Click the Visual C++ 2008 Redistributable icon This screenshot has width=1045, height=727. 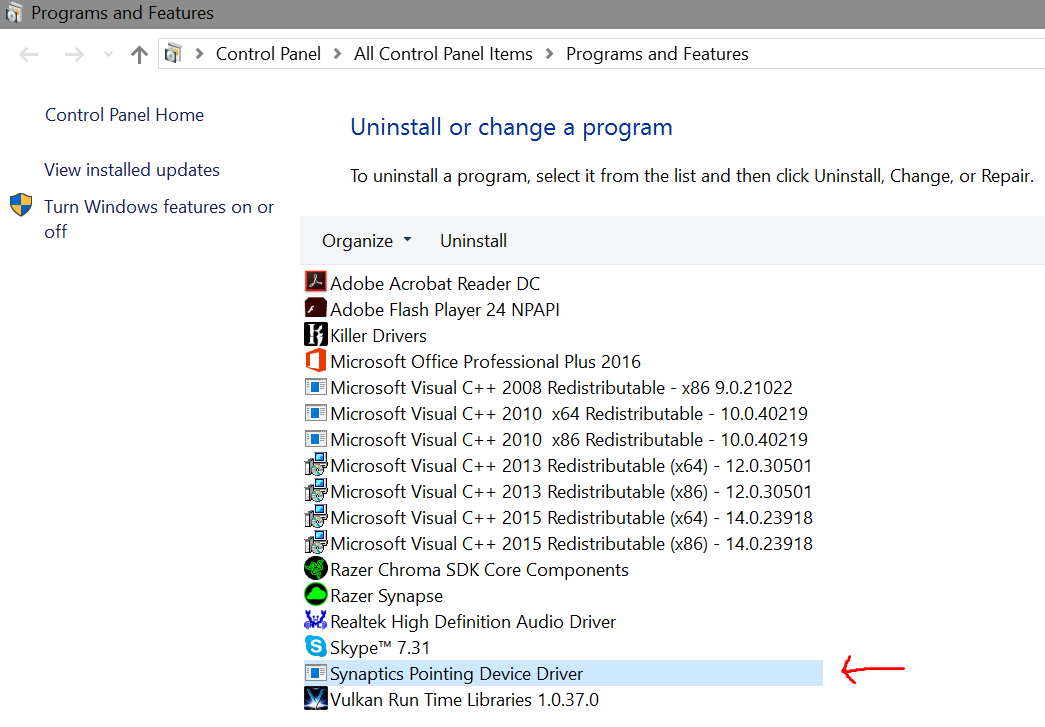click(x=316, y=386)
